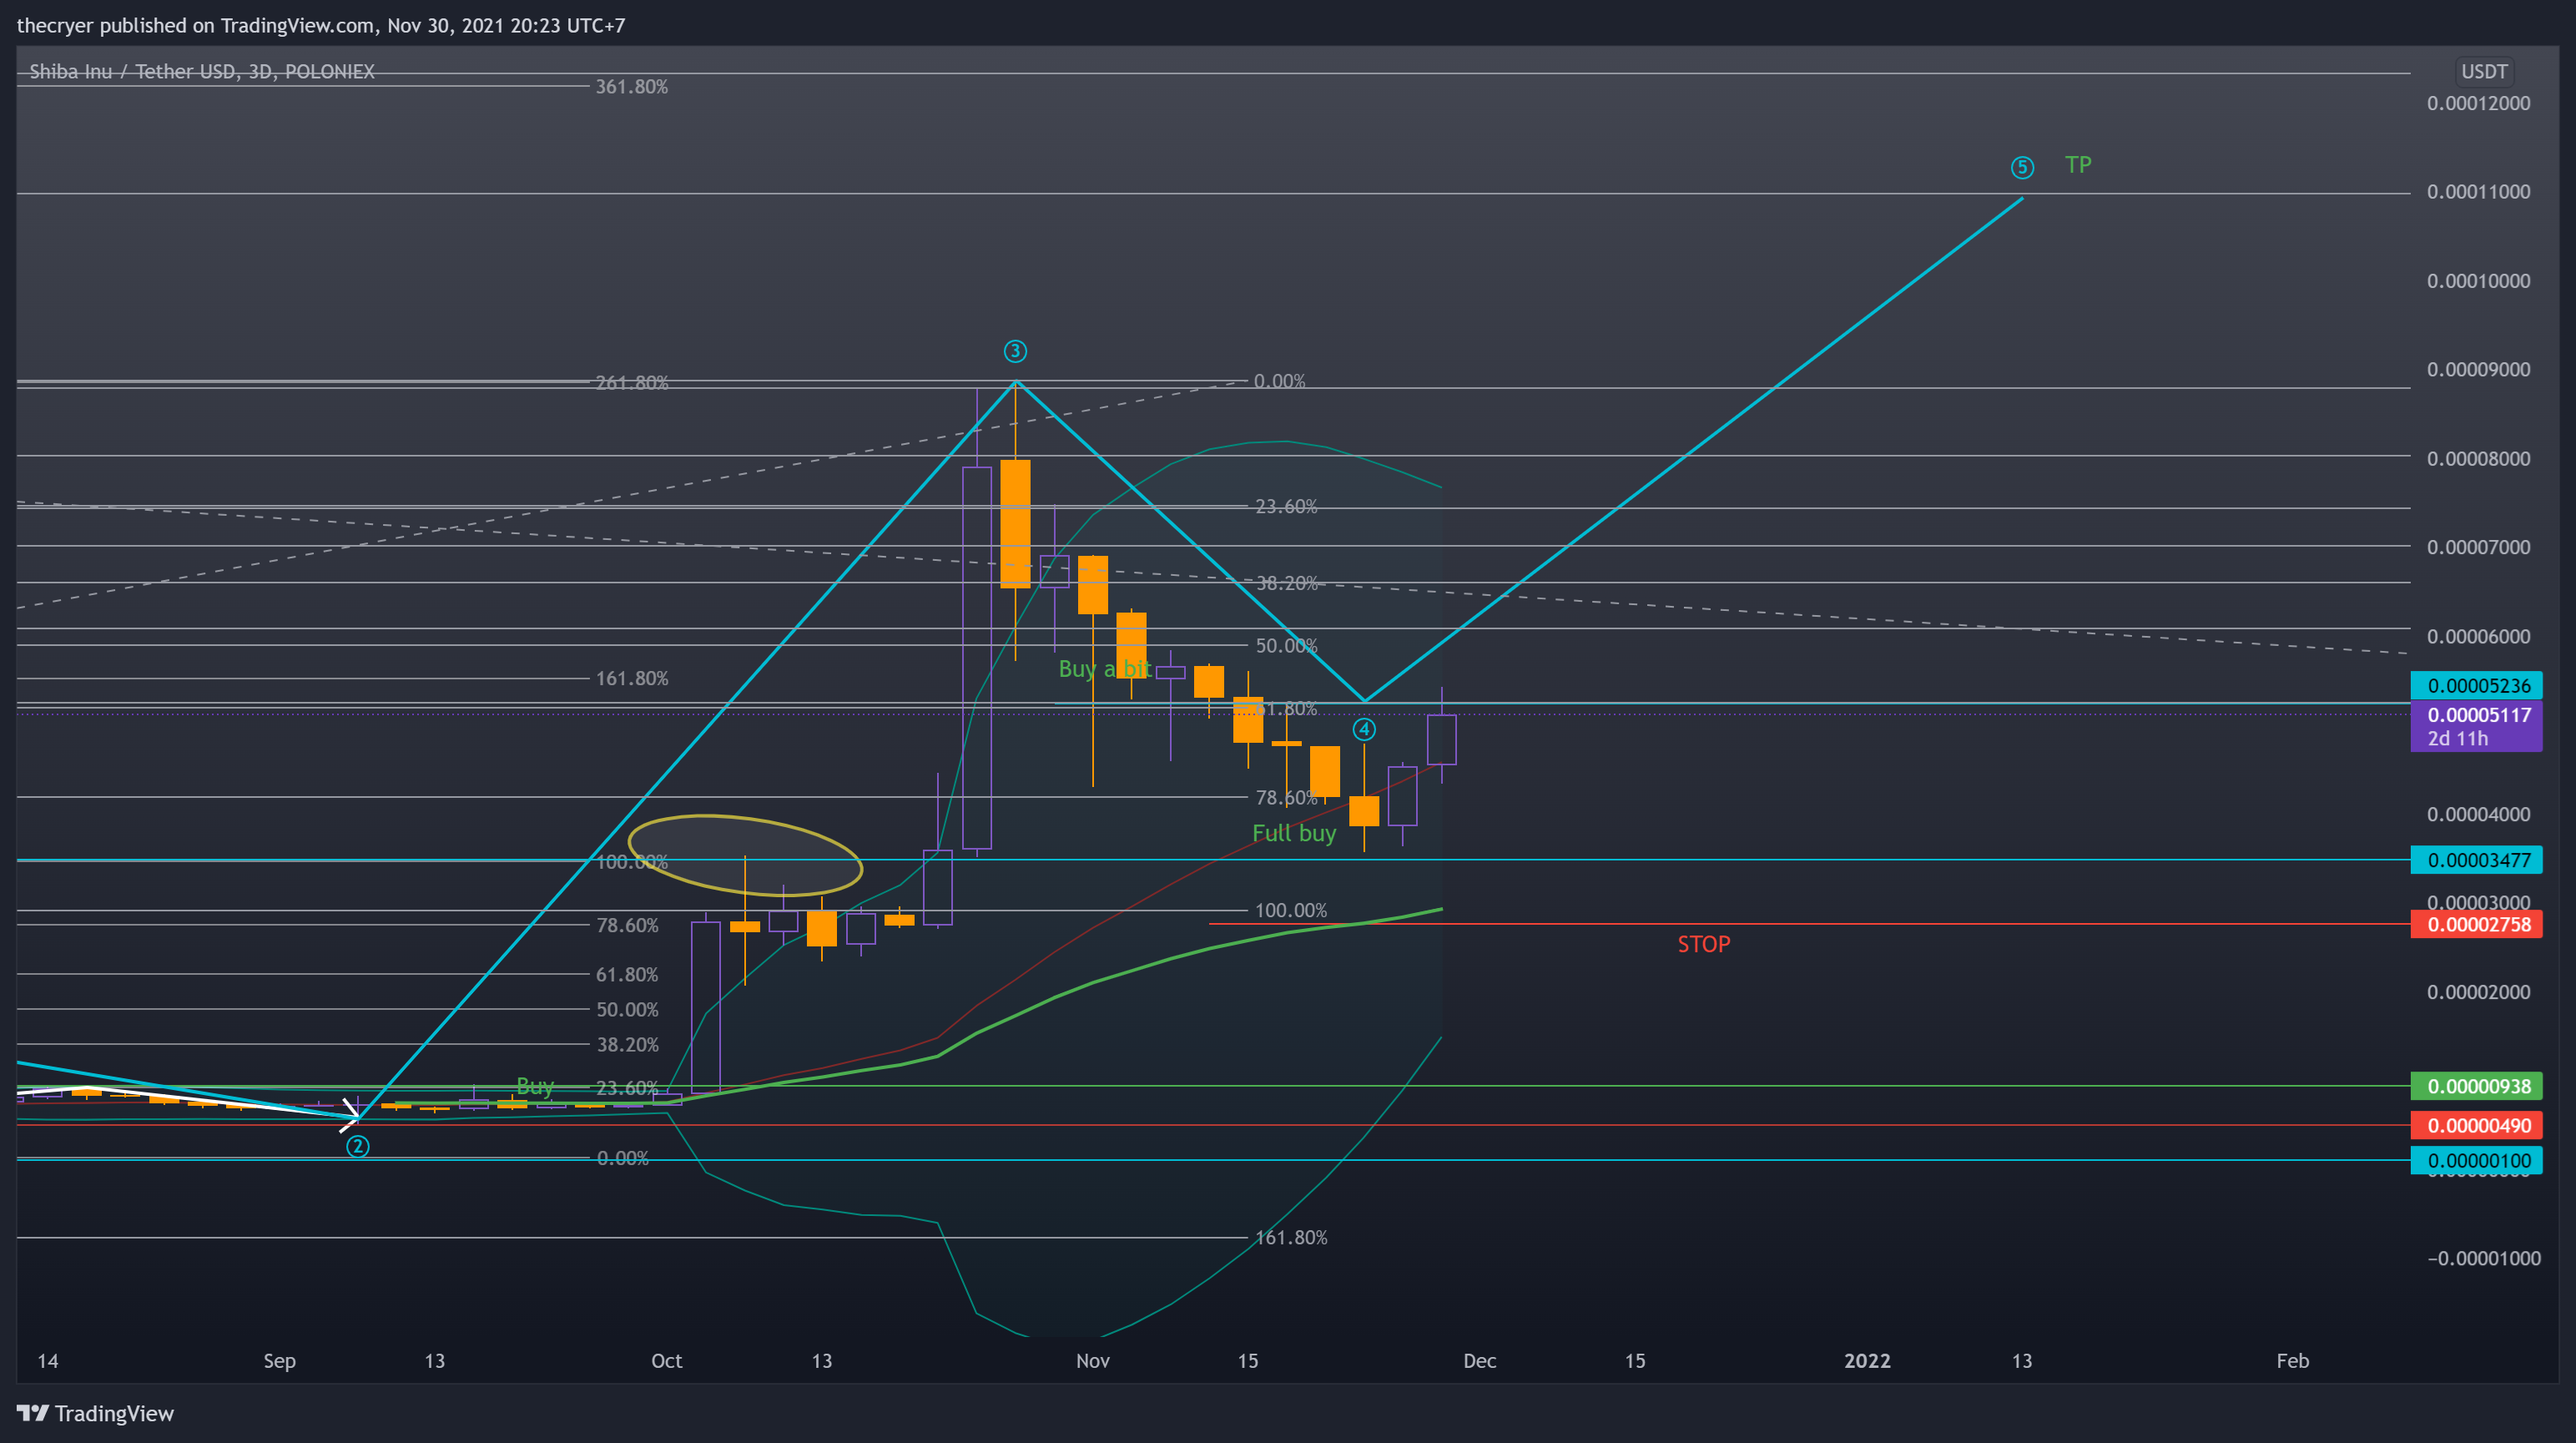This screenshot has height=1443, width=2576.
Task: Click the Feb label on time axis
Action: pyautogui.click(x=2292, y=1360)
